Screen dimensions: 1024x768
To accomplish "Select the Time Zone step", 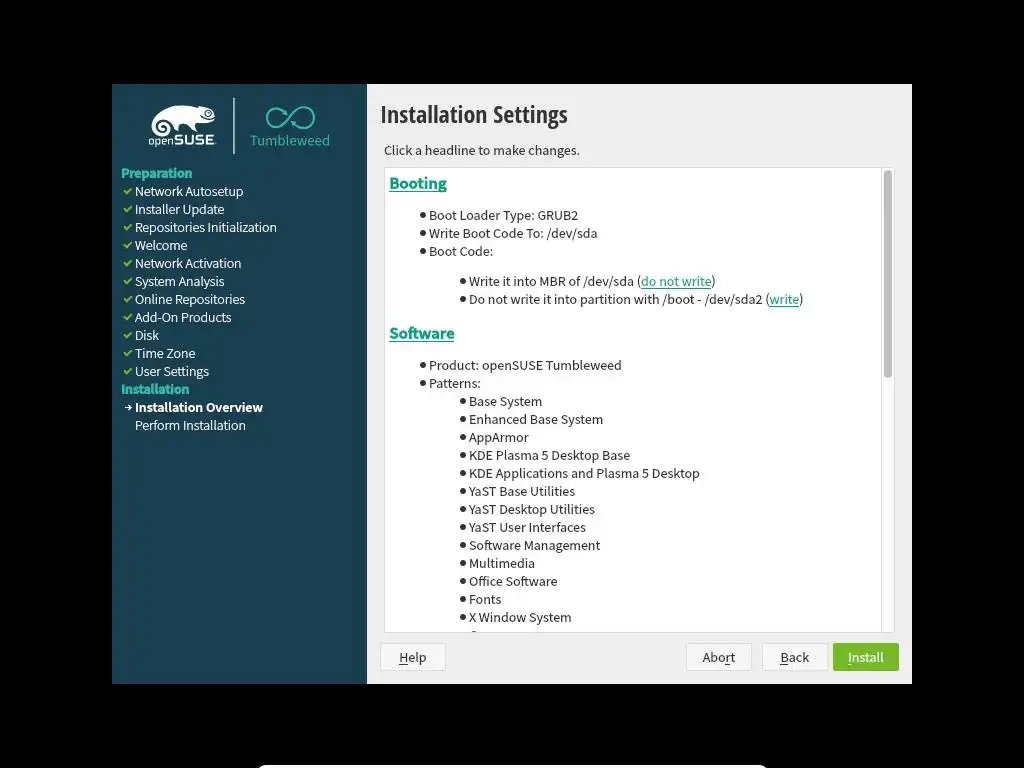I will coord(165,353).
